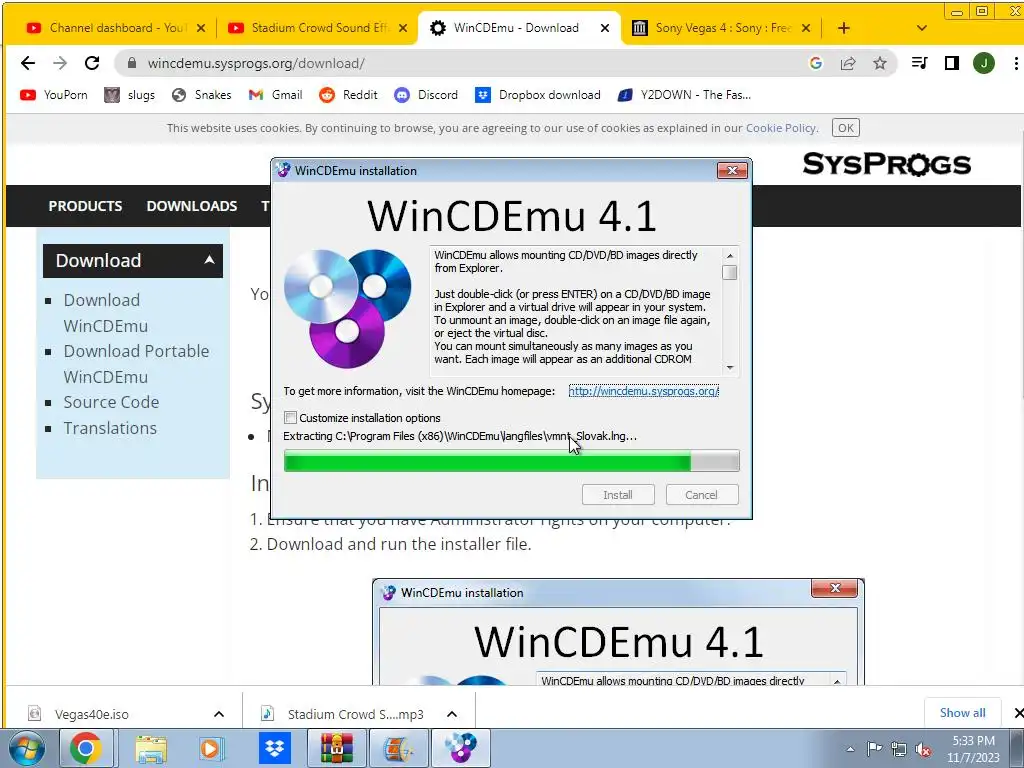Accept cookies with the OK button
Screen dimensions: 1024x768
[x=846, y=128]
